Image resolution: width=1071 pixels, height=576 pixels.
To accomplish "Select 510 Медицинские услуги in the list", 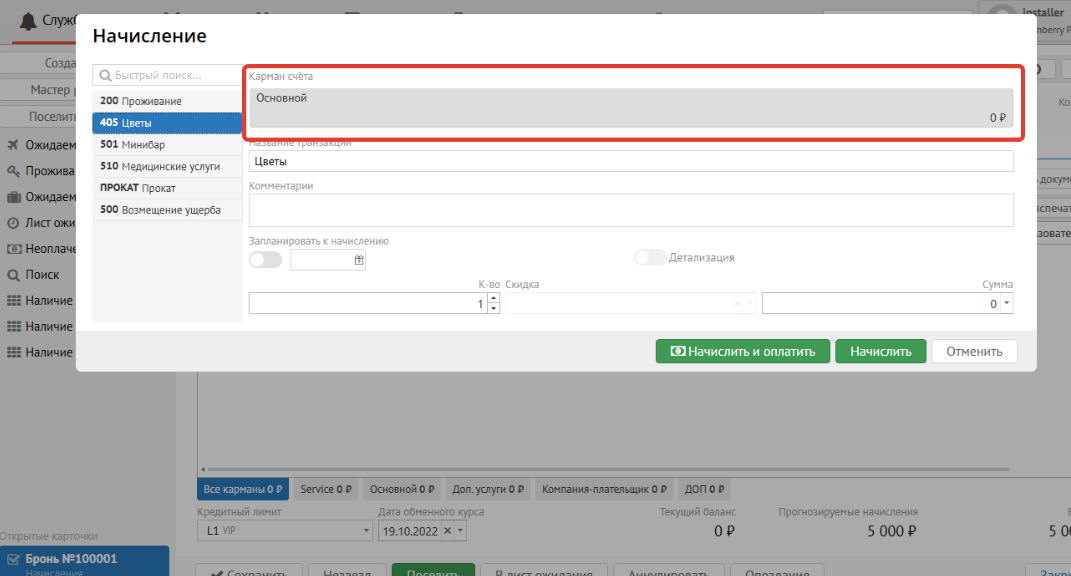I will (167, 166).
